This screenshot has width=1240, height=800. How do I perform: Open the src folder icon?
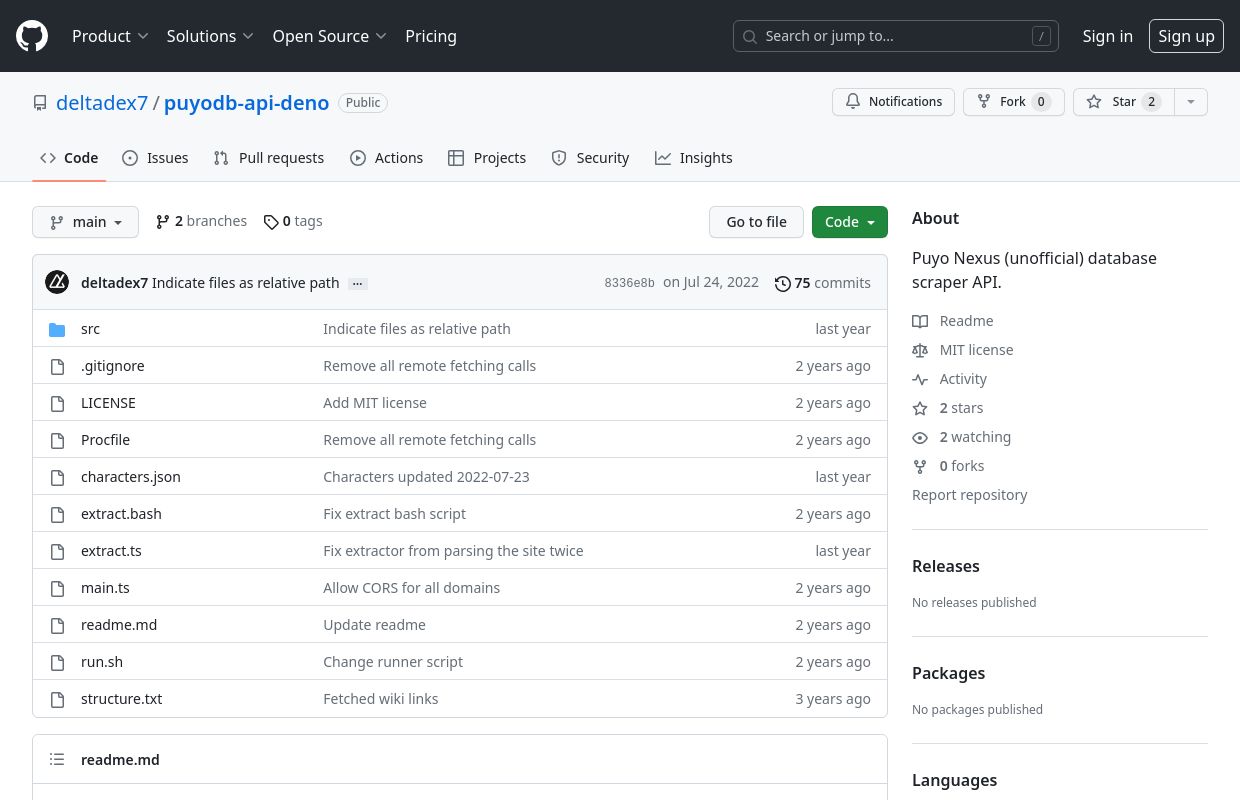click(x=57, y=329)
